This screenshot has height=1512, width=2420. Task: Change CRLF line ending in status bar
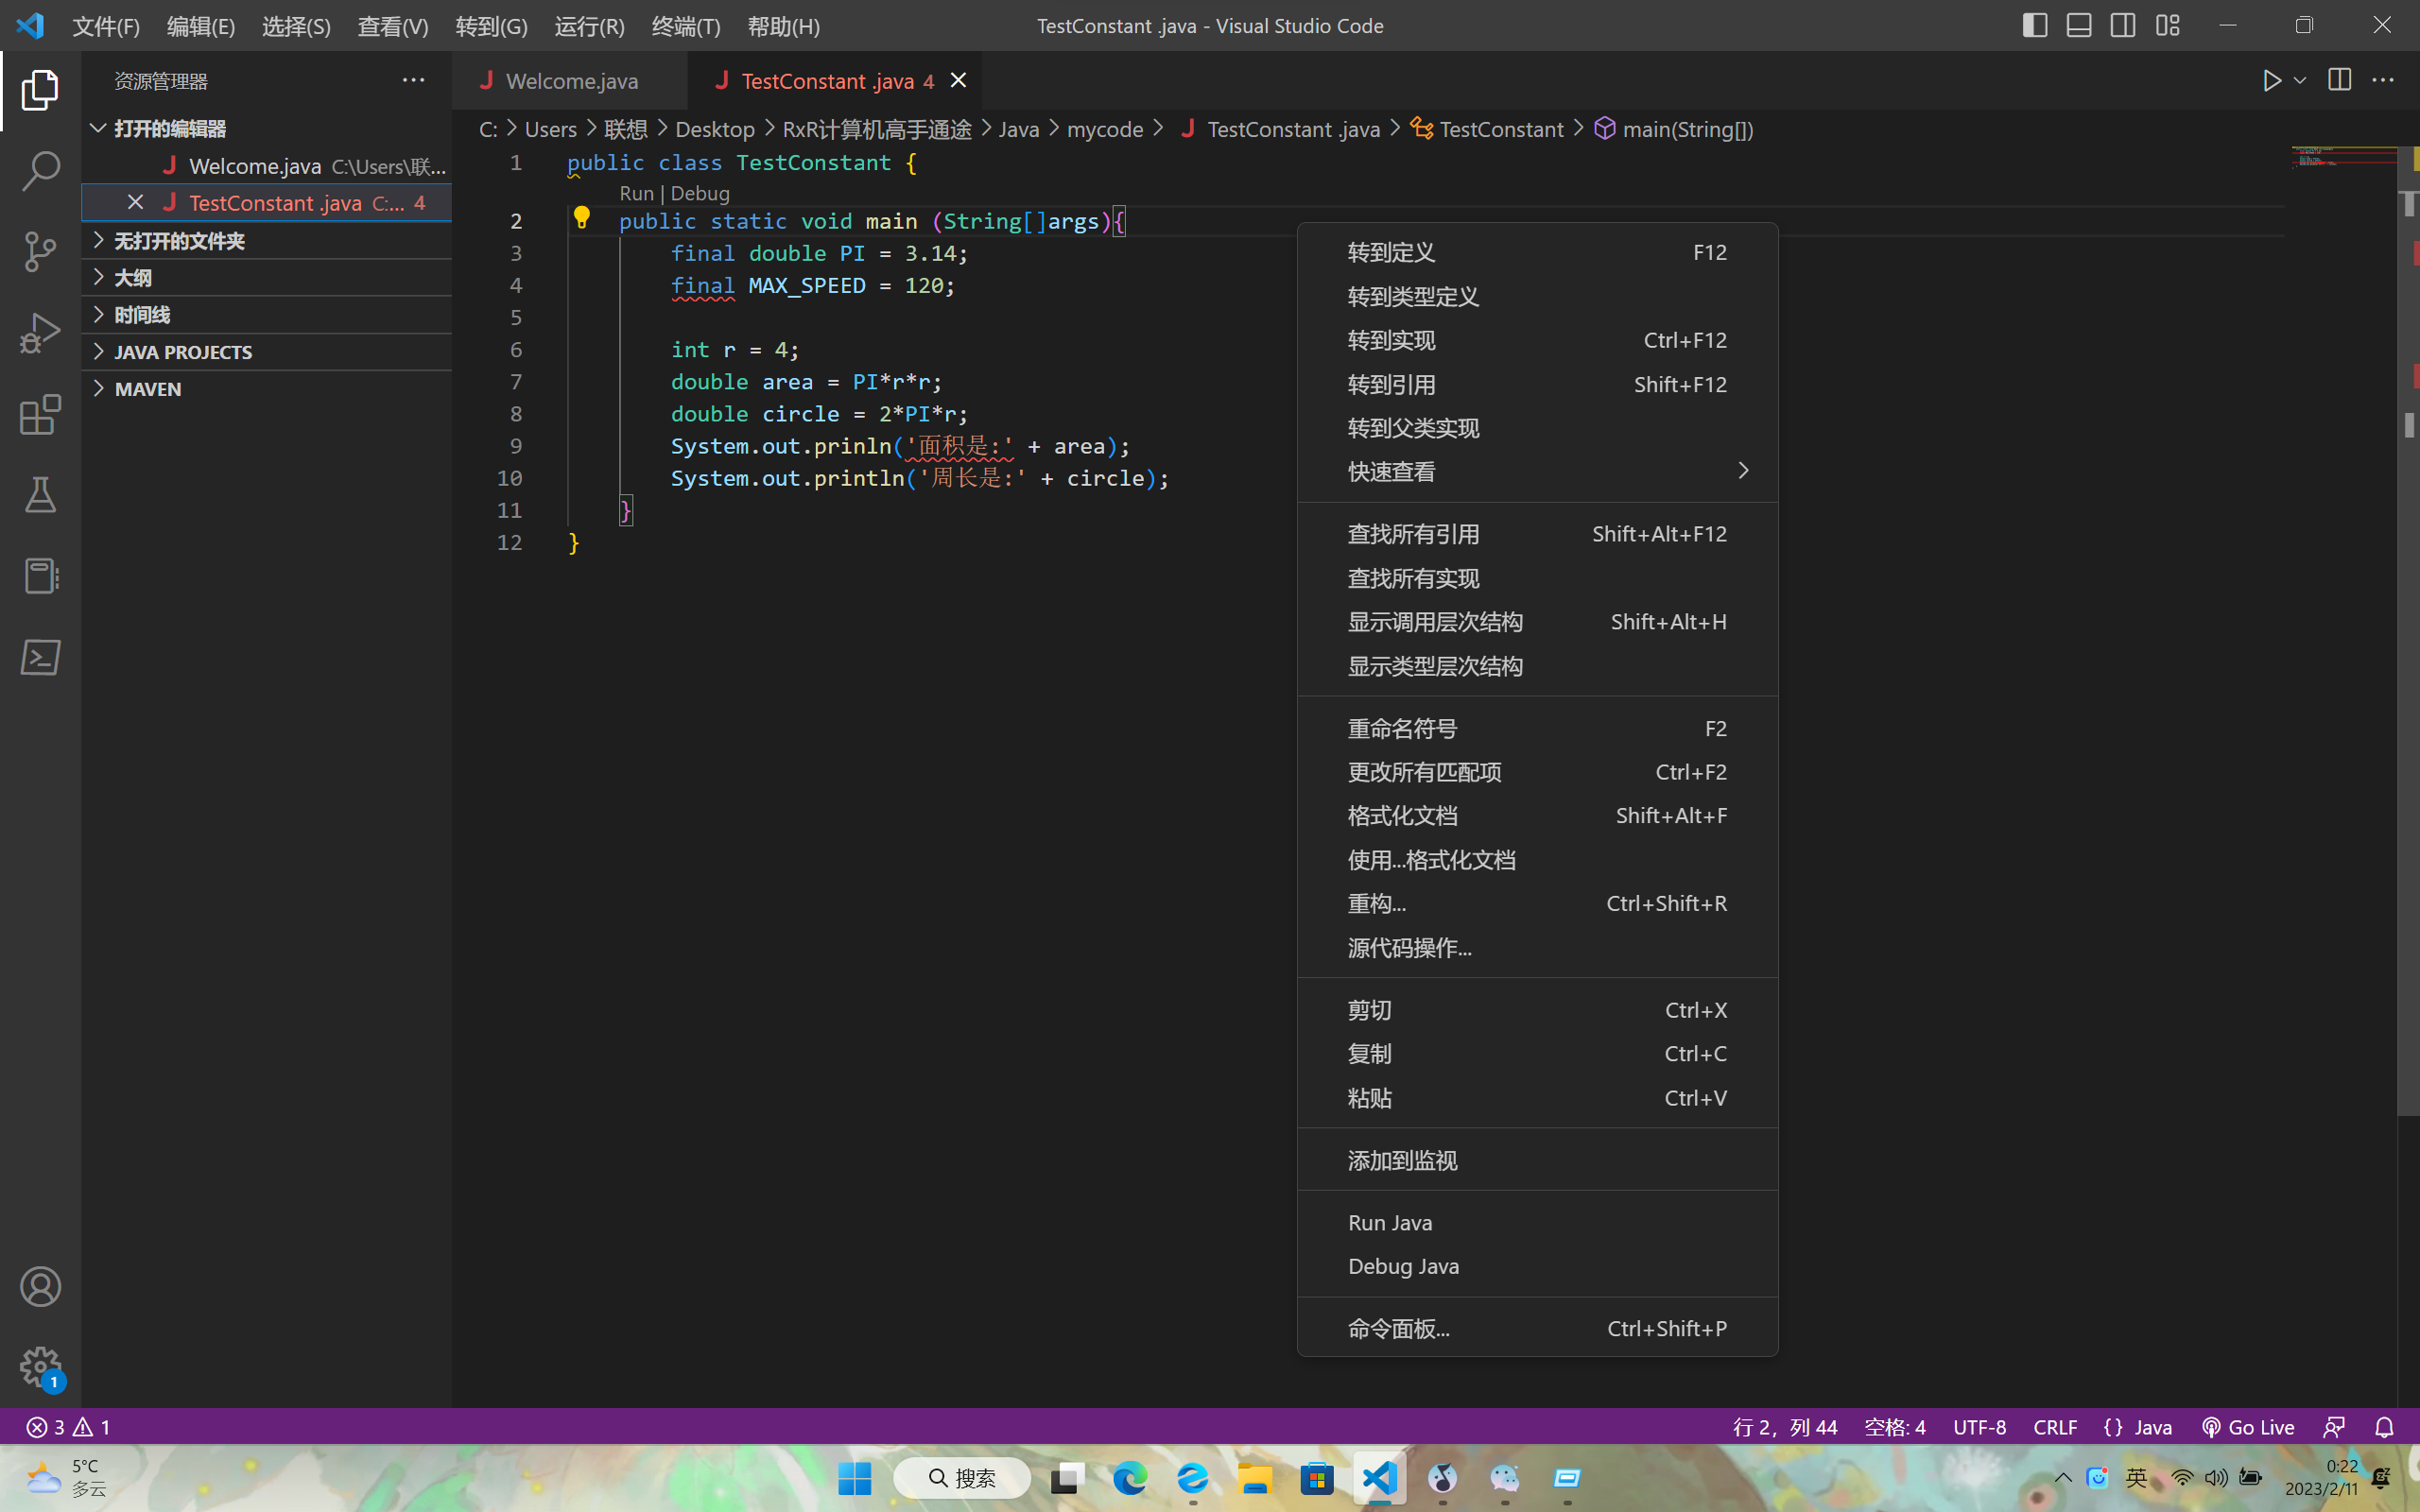point(2055,1427)
